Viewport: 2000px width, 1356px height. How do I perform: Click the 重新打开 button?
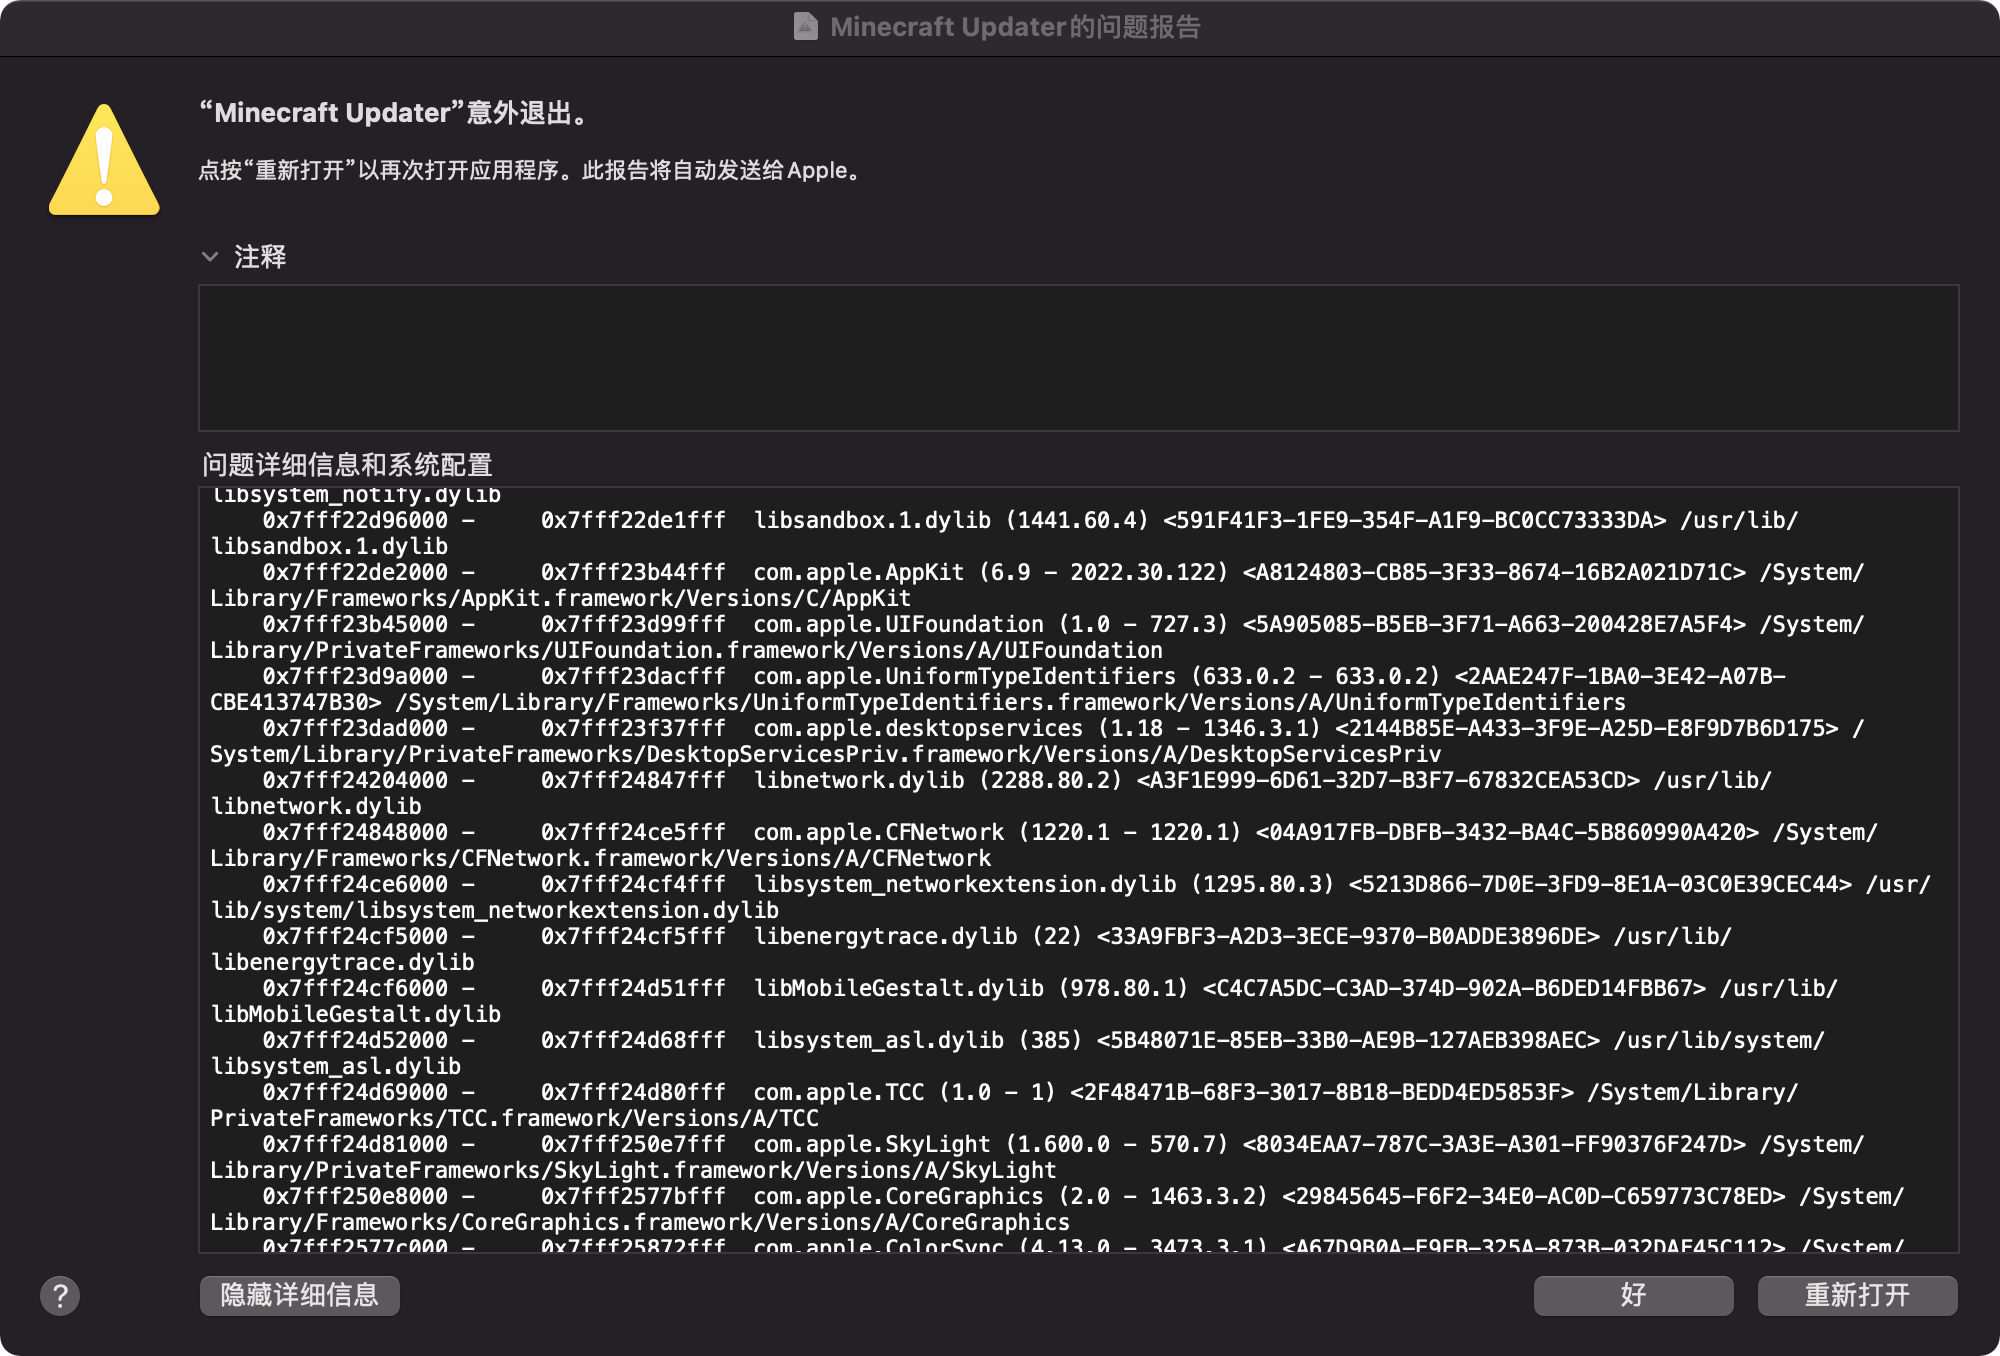(1856, 1295)
